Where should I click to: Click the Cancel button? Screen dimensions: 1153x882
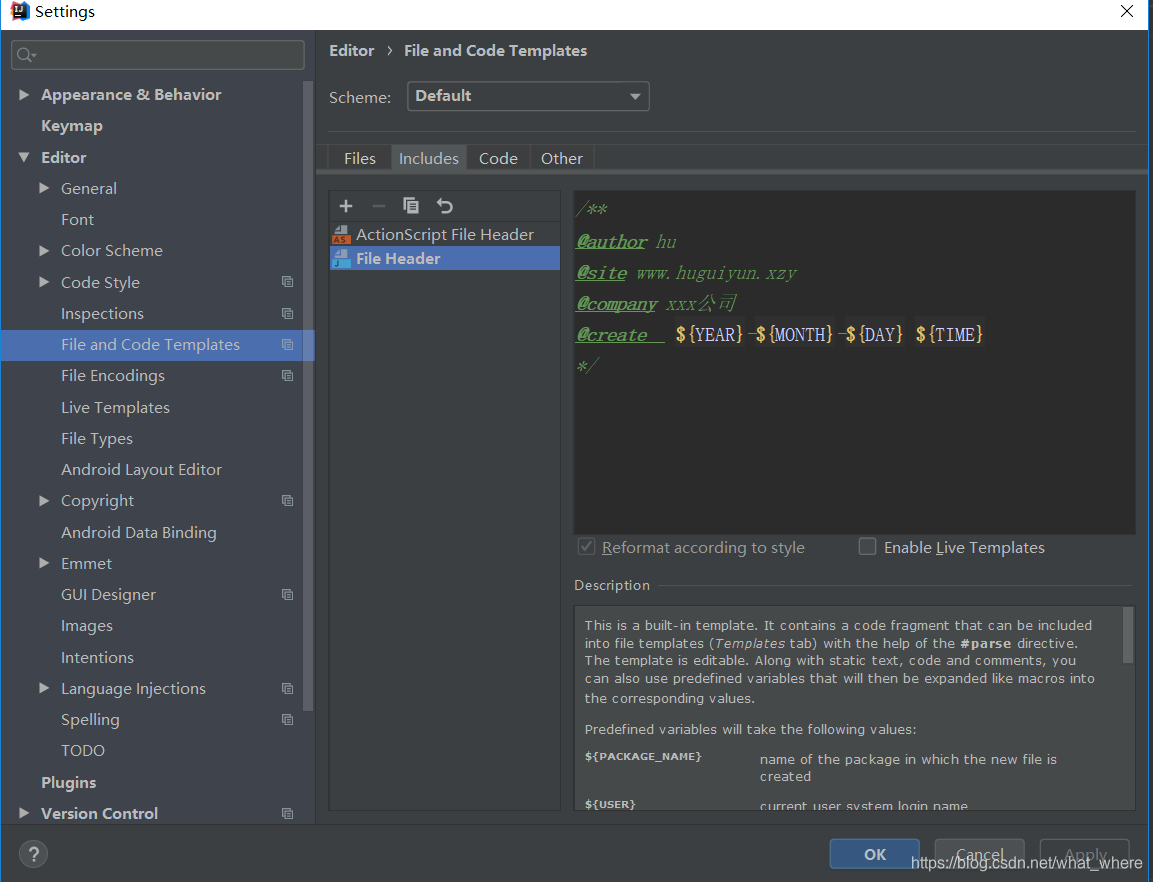pos(979,854)
